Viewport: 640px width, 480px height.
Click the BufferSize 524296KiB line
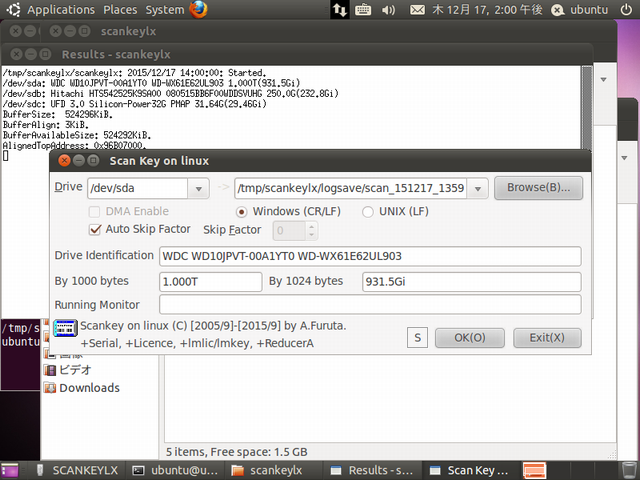[x=58, y=114]
